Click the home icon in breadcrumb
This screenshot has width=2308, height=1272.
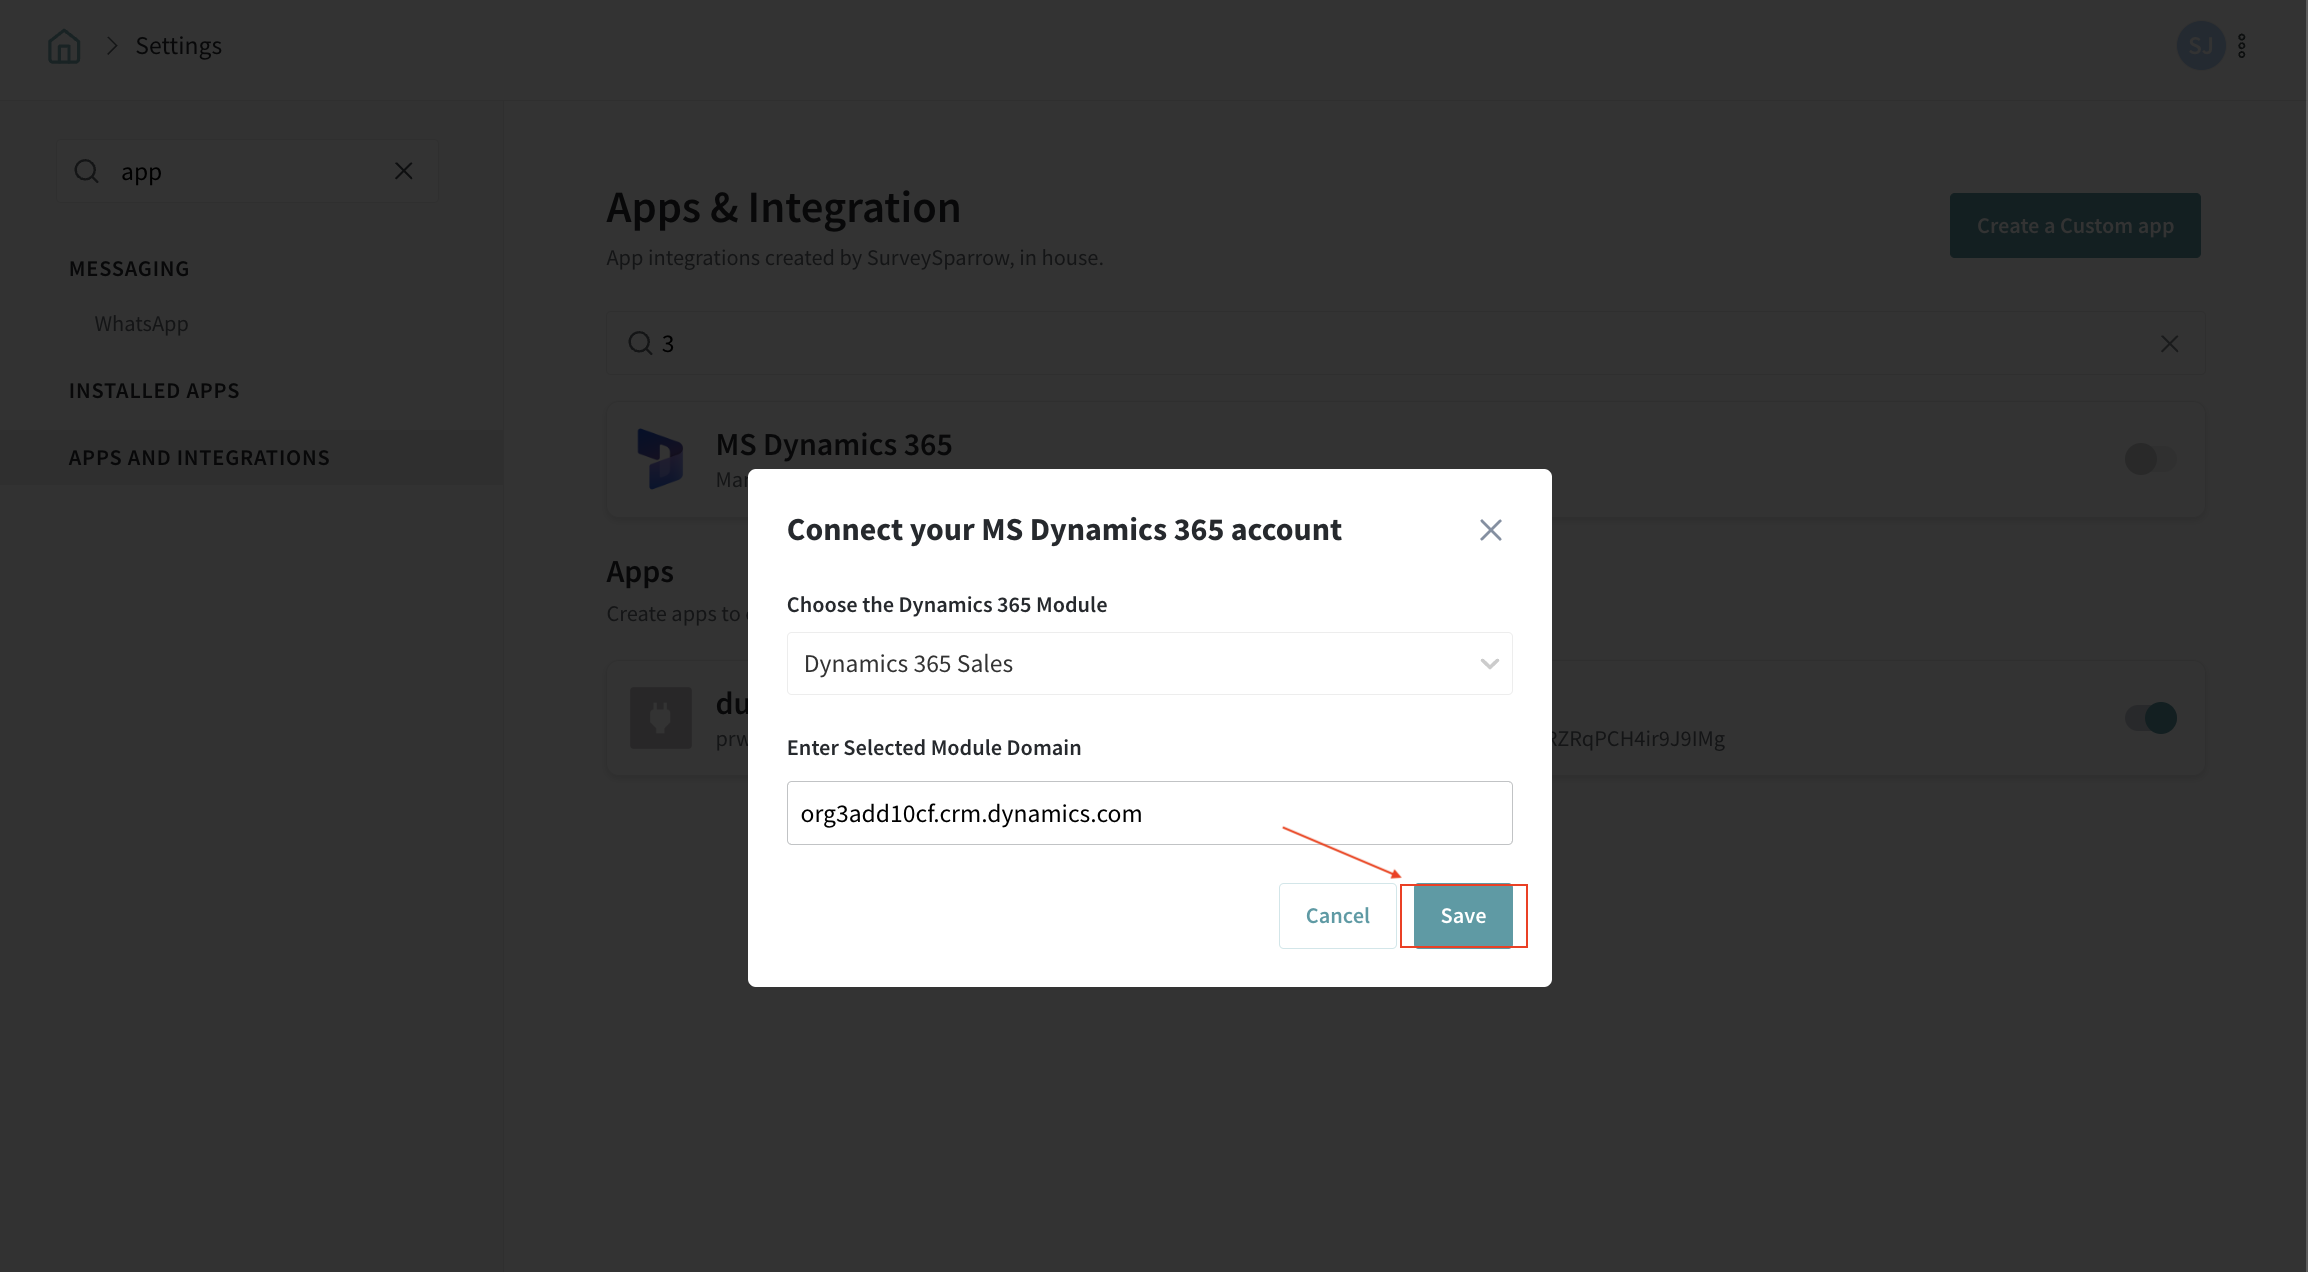64,46
